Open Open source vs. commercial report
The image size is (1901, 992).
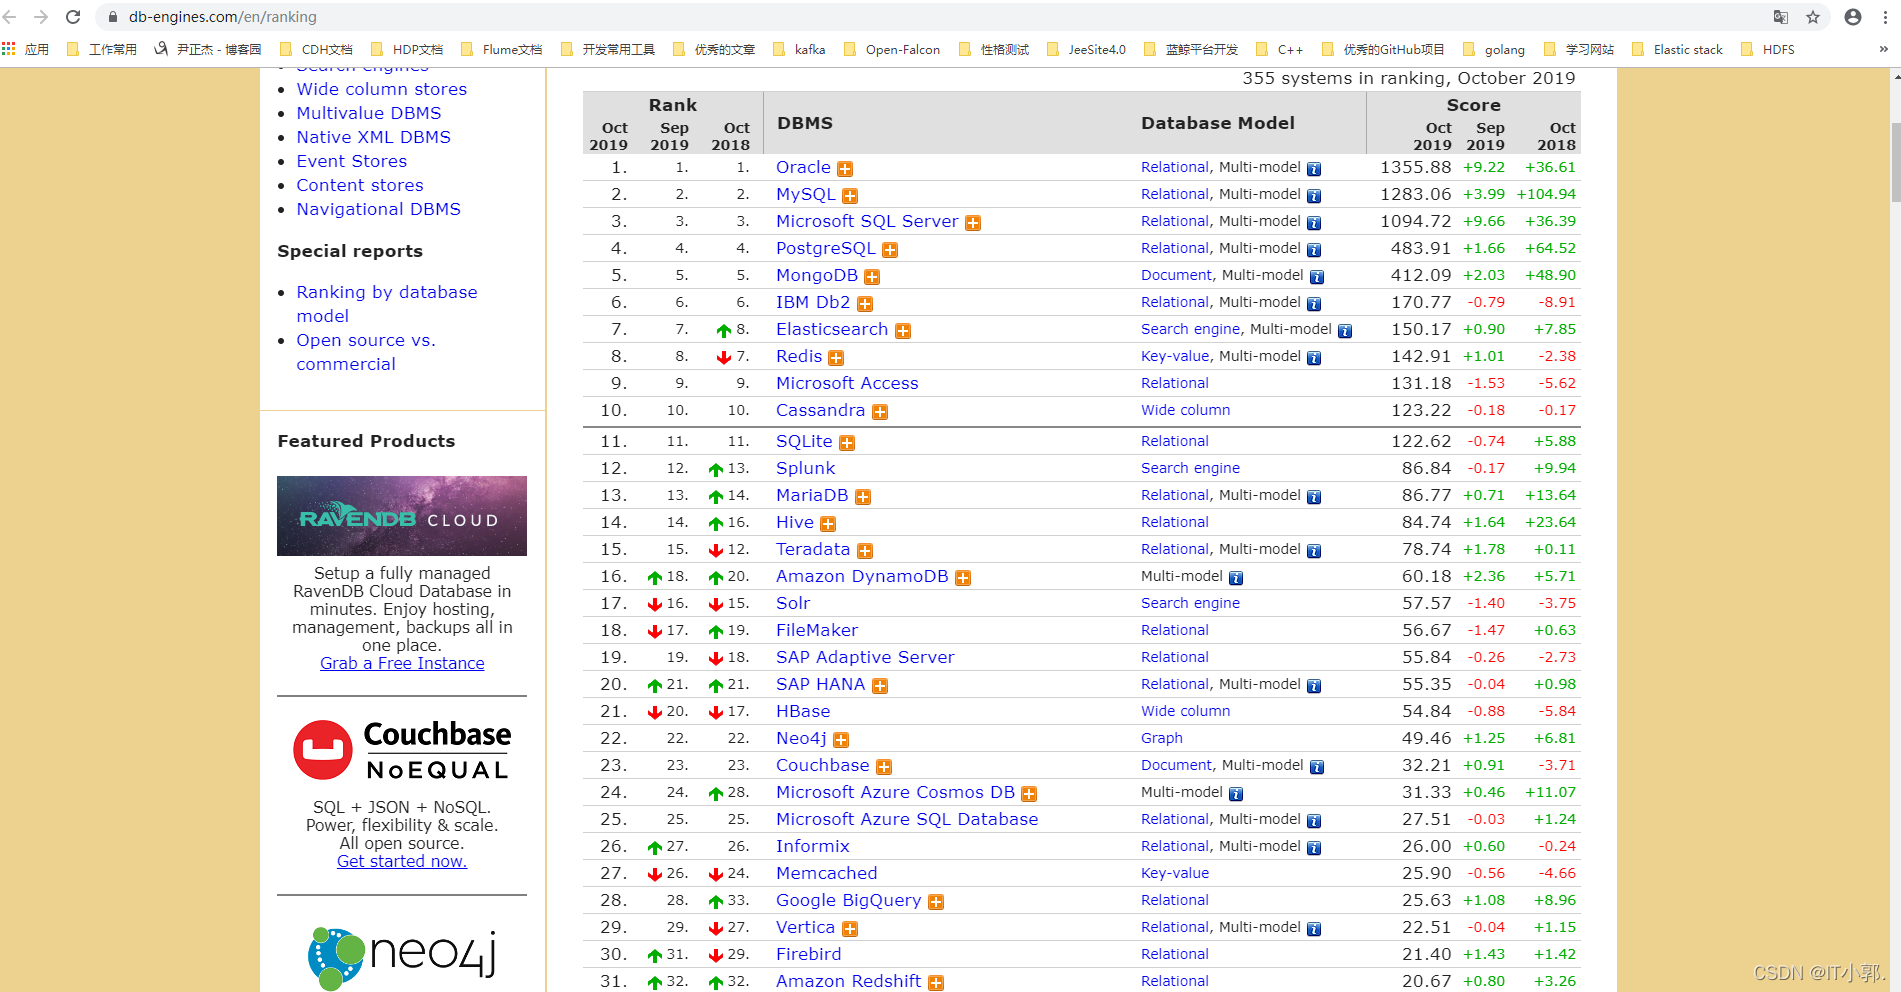pyautogui.click(x=365, y=352)
